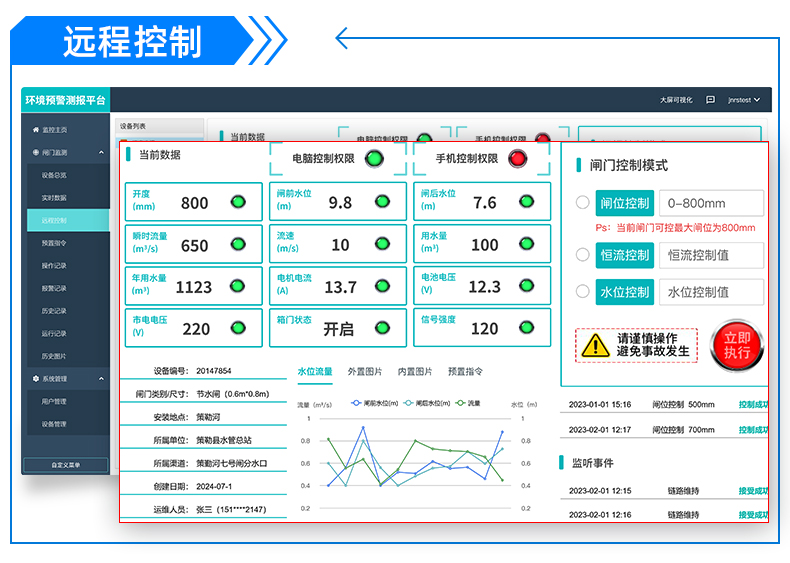Image resolution: width=790 pixels, height=563 pixels.
Task: Open the jnrstest user dropdown
Action: pos(744,100)
